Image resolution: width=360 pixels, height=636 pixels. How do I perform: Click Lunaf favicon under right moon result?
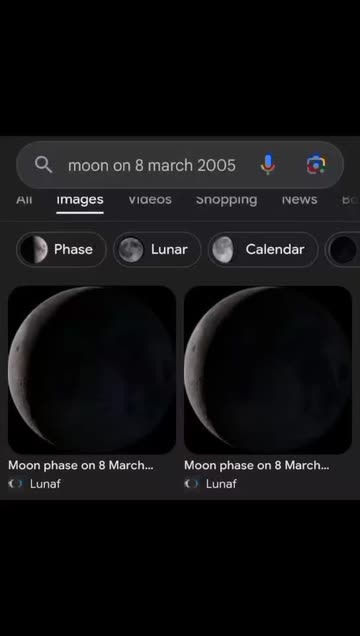point(192,483)
